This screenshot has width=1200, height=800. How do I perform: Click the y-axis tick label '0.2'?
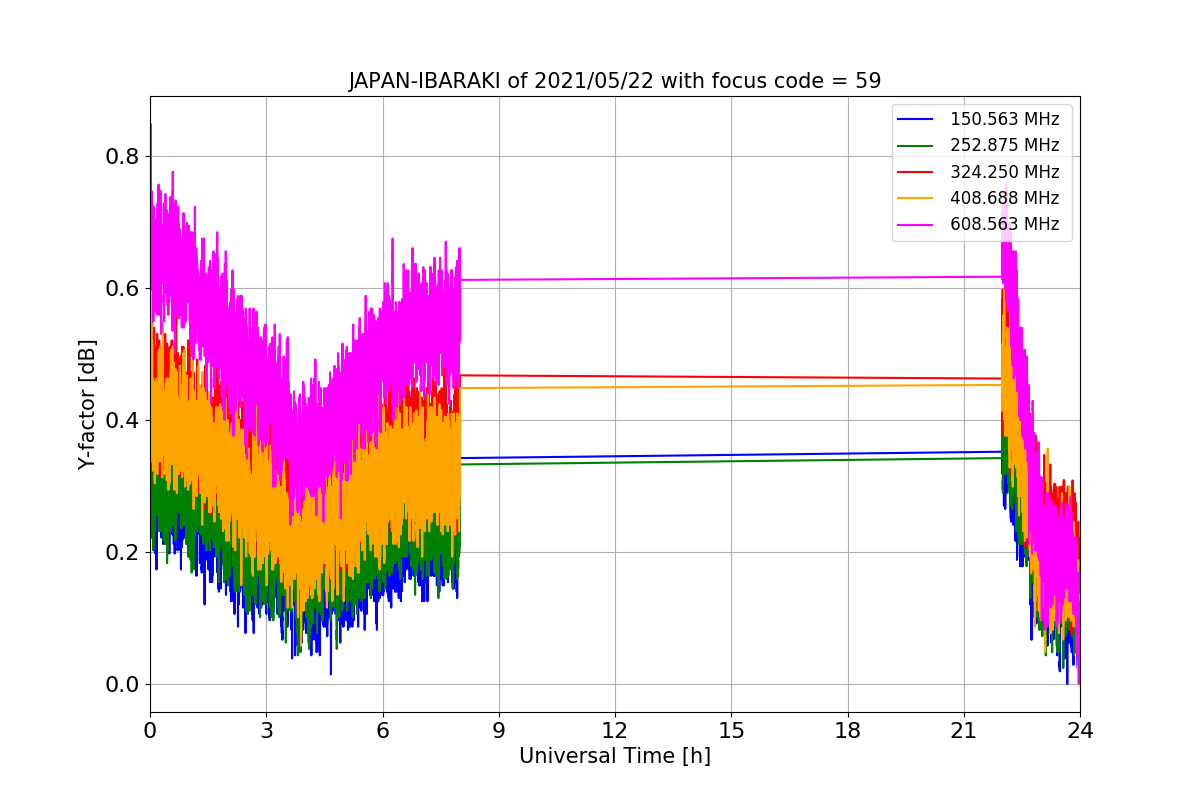(x=123, y=553)
